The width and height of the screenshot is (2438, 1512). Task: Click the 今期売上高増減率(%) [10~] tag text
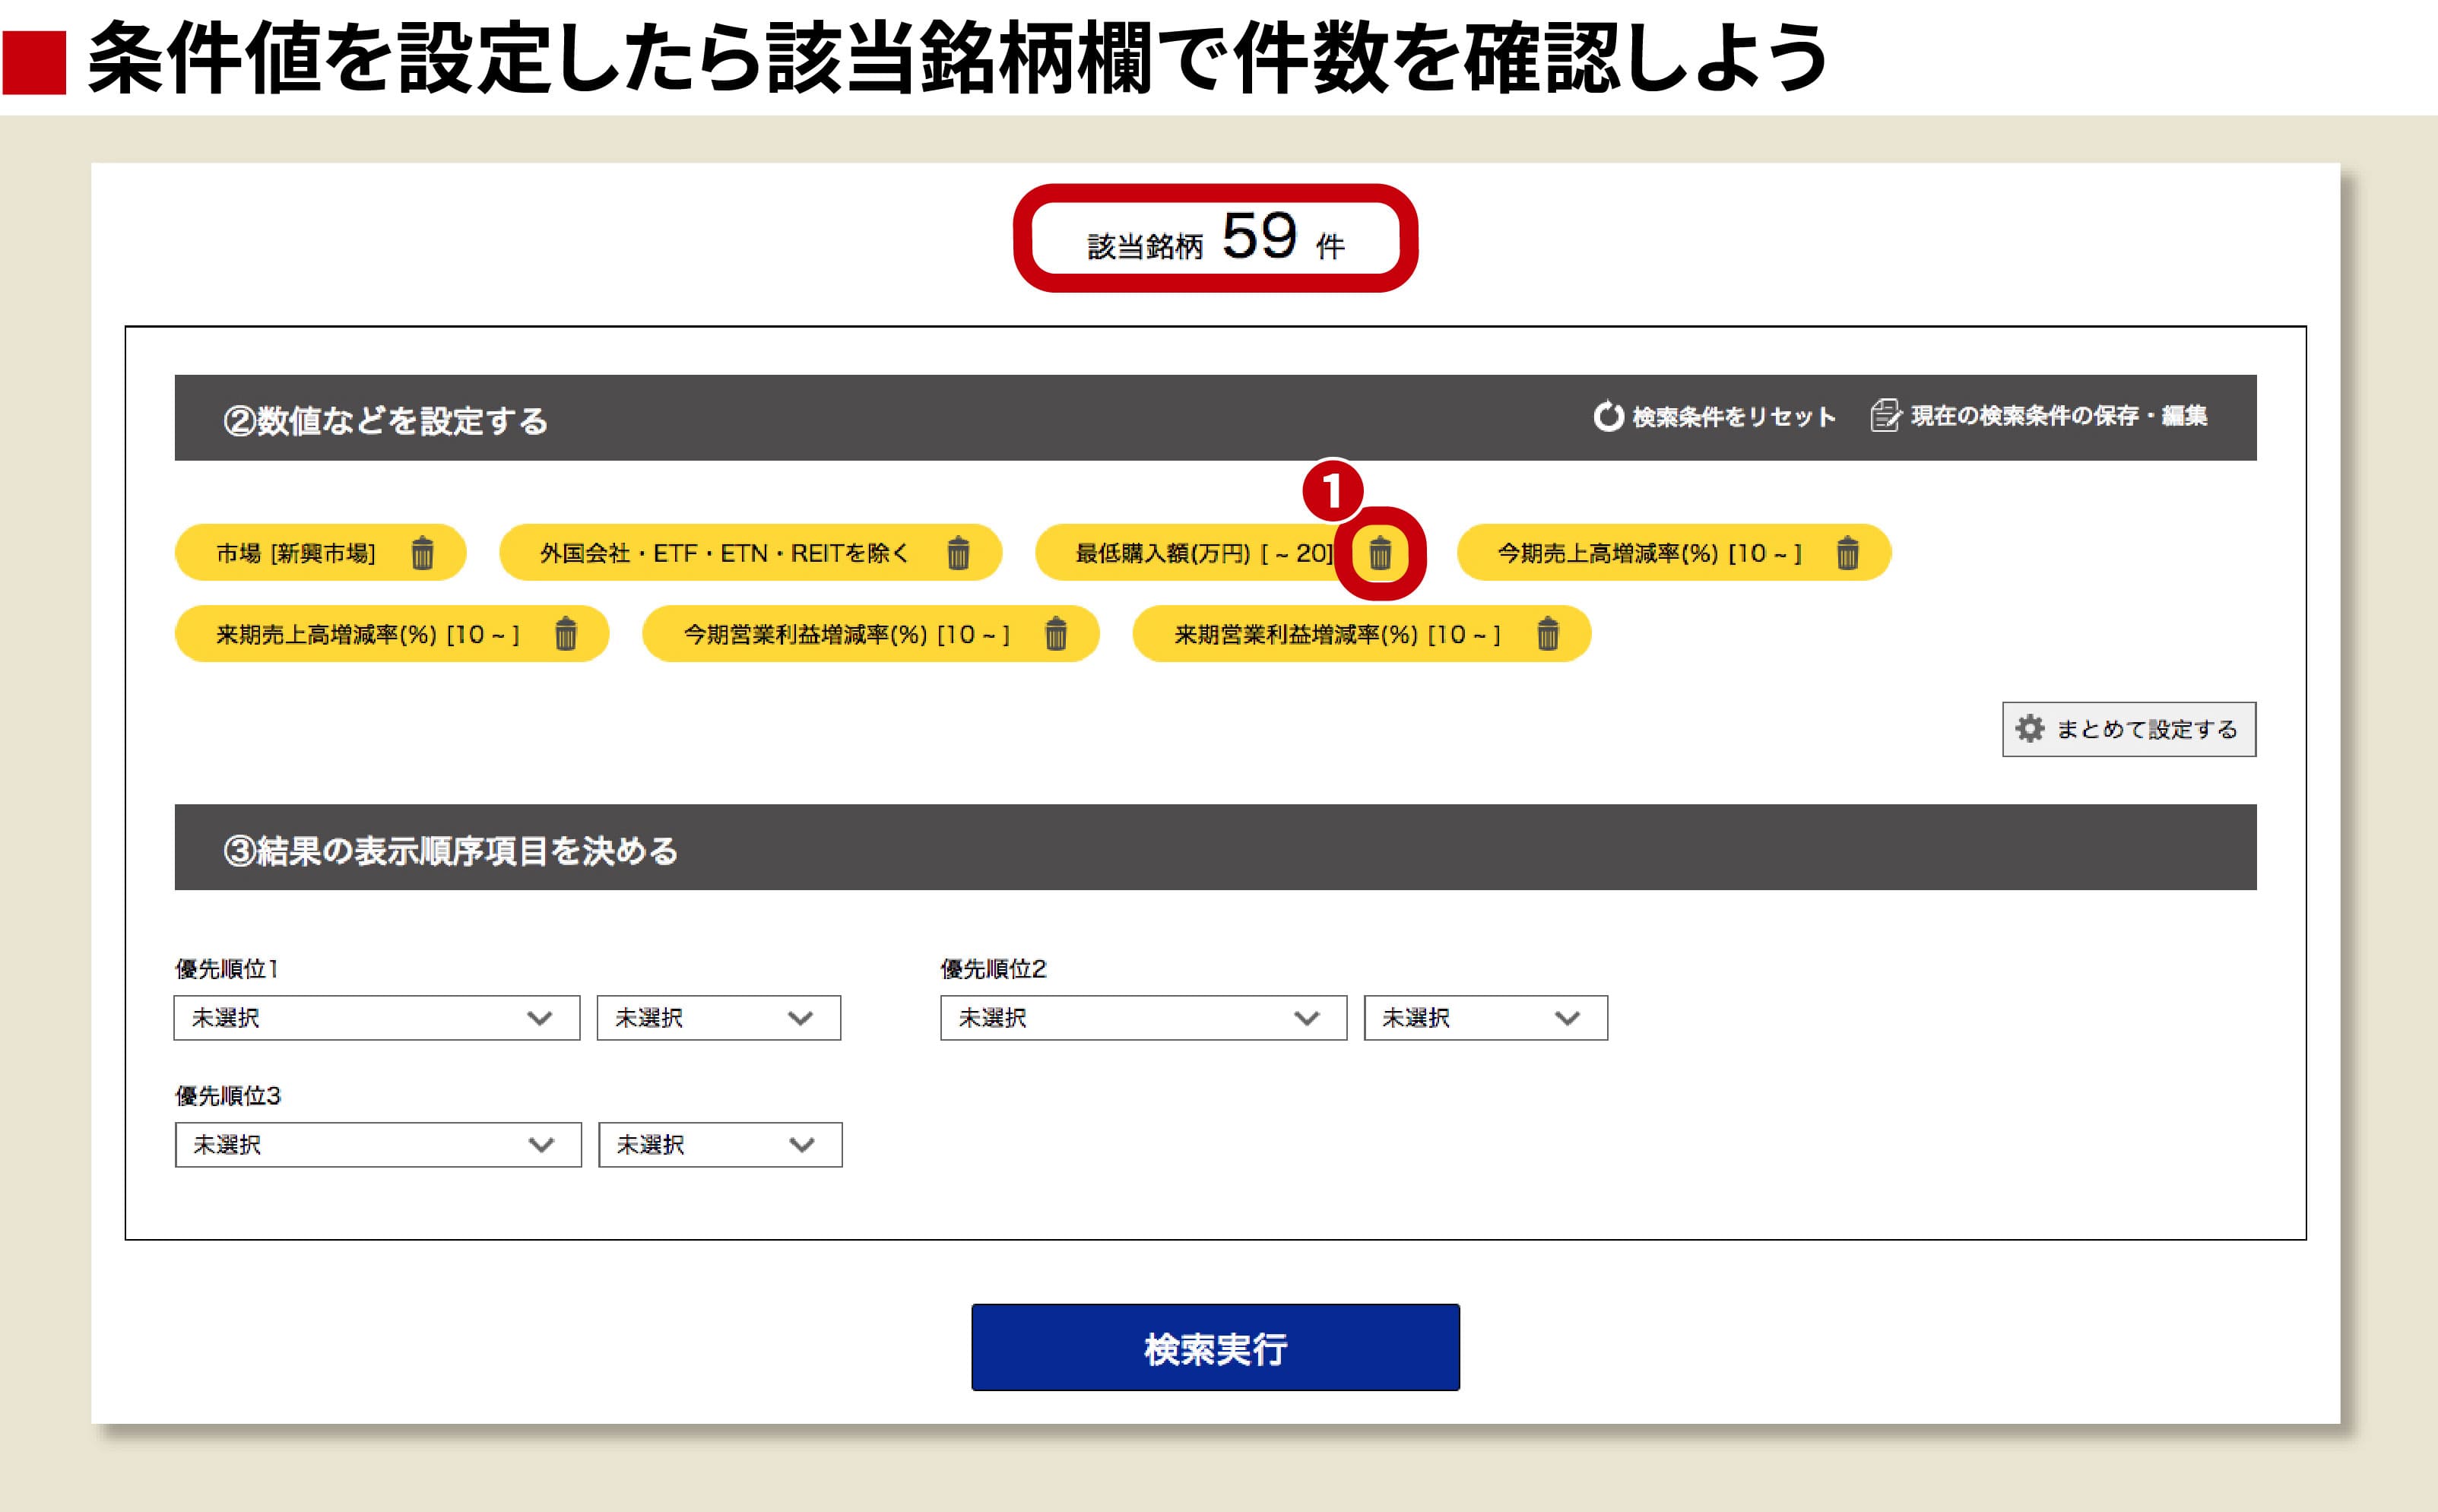[x=1649, y=553]
